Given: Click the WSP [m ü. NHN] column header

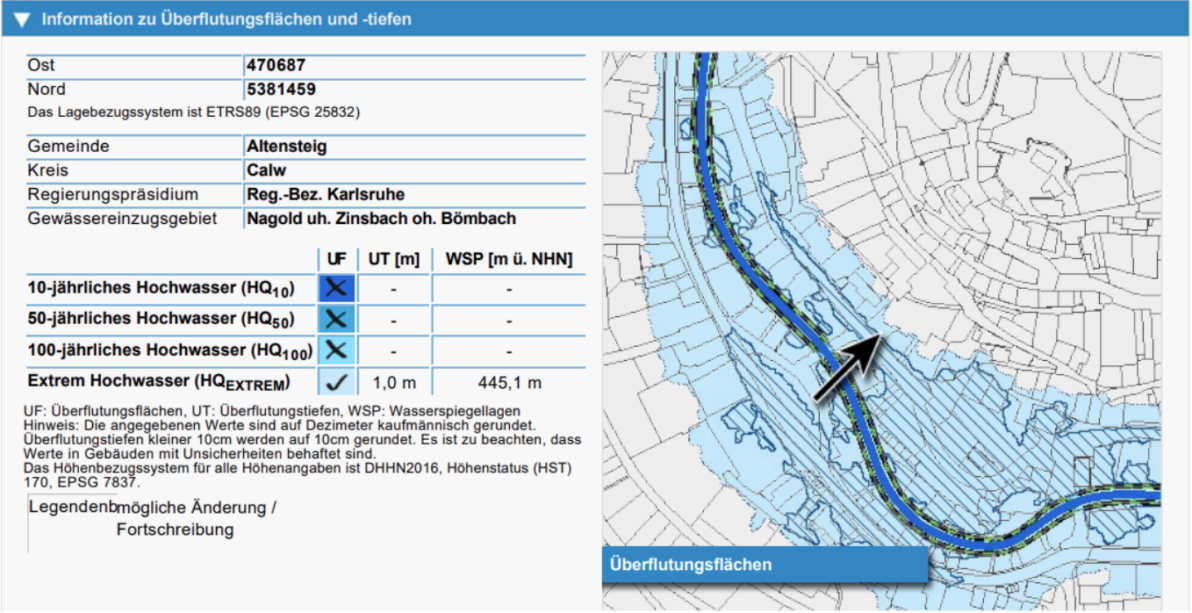Looking at the screenshot, I should 509,259.
